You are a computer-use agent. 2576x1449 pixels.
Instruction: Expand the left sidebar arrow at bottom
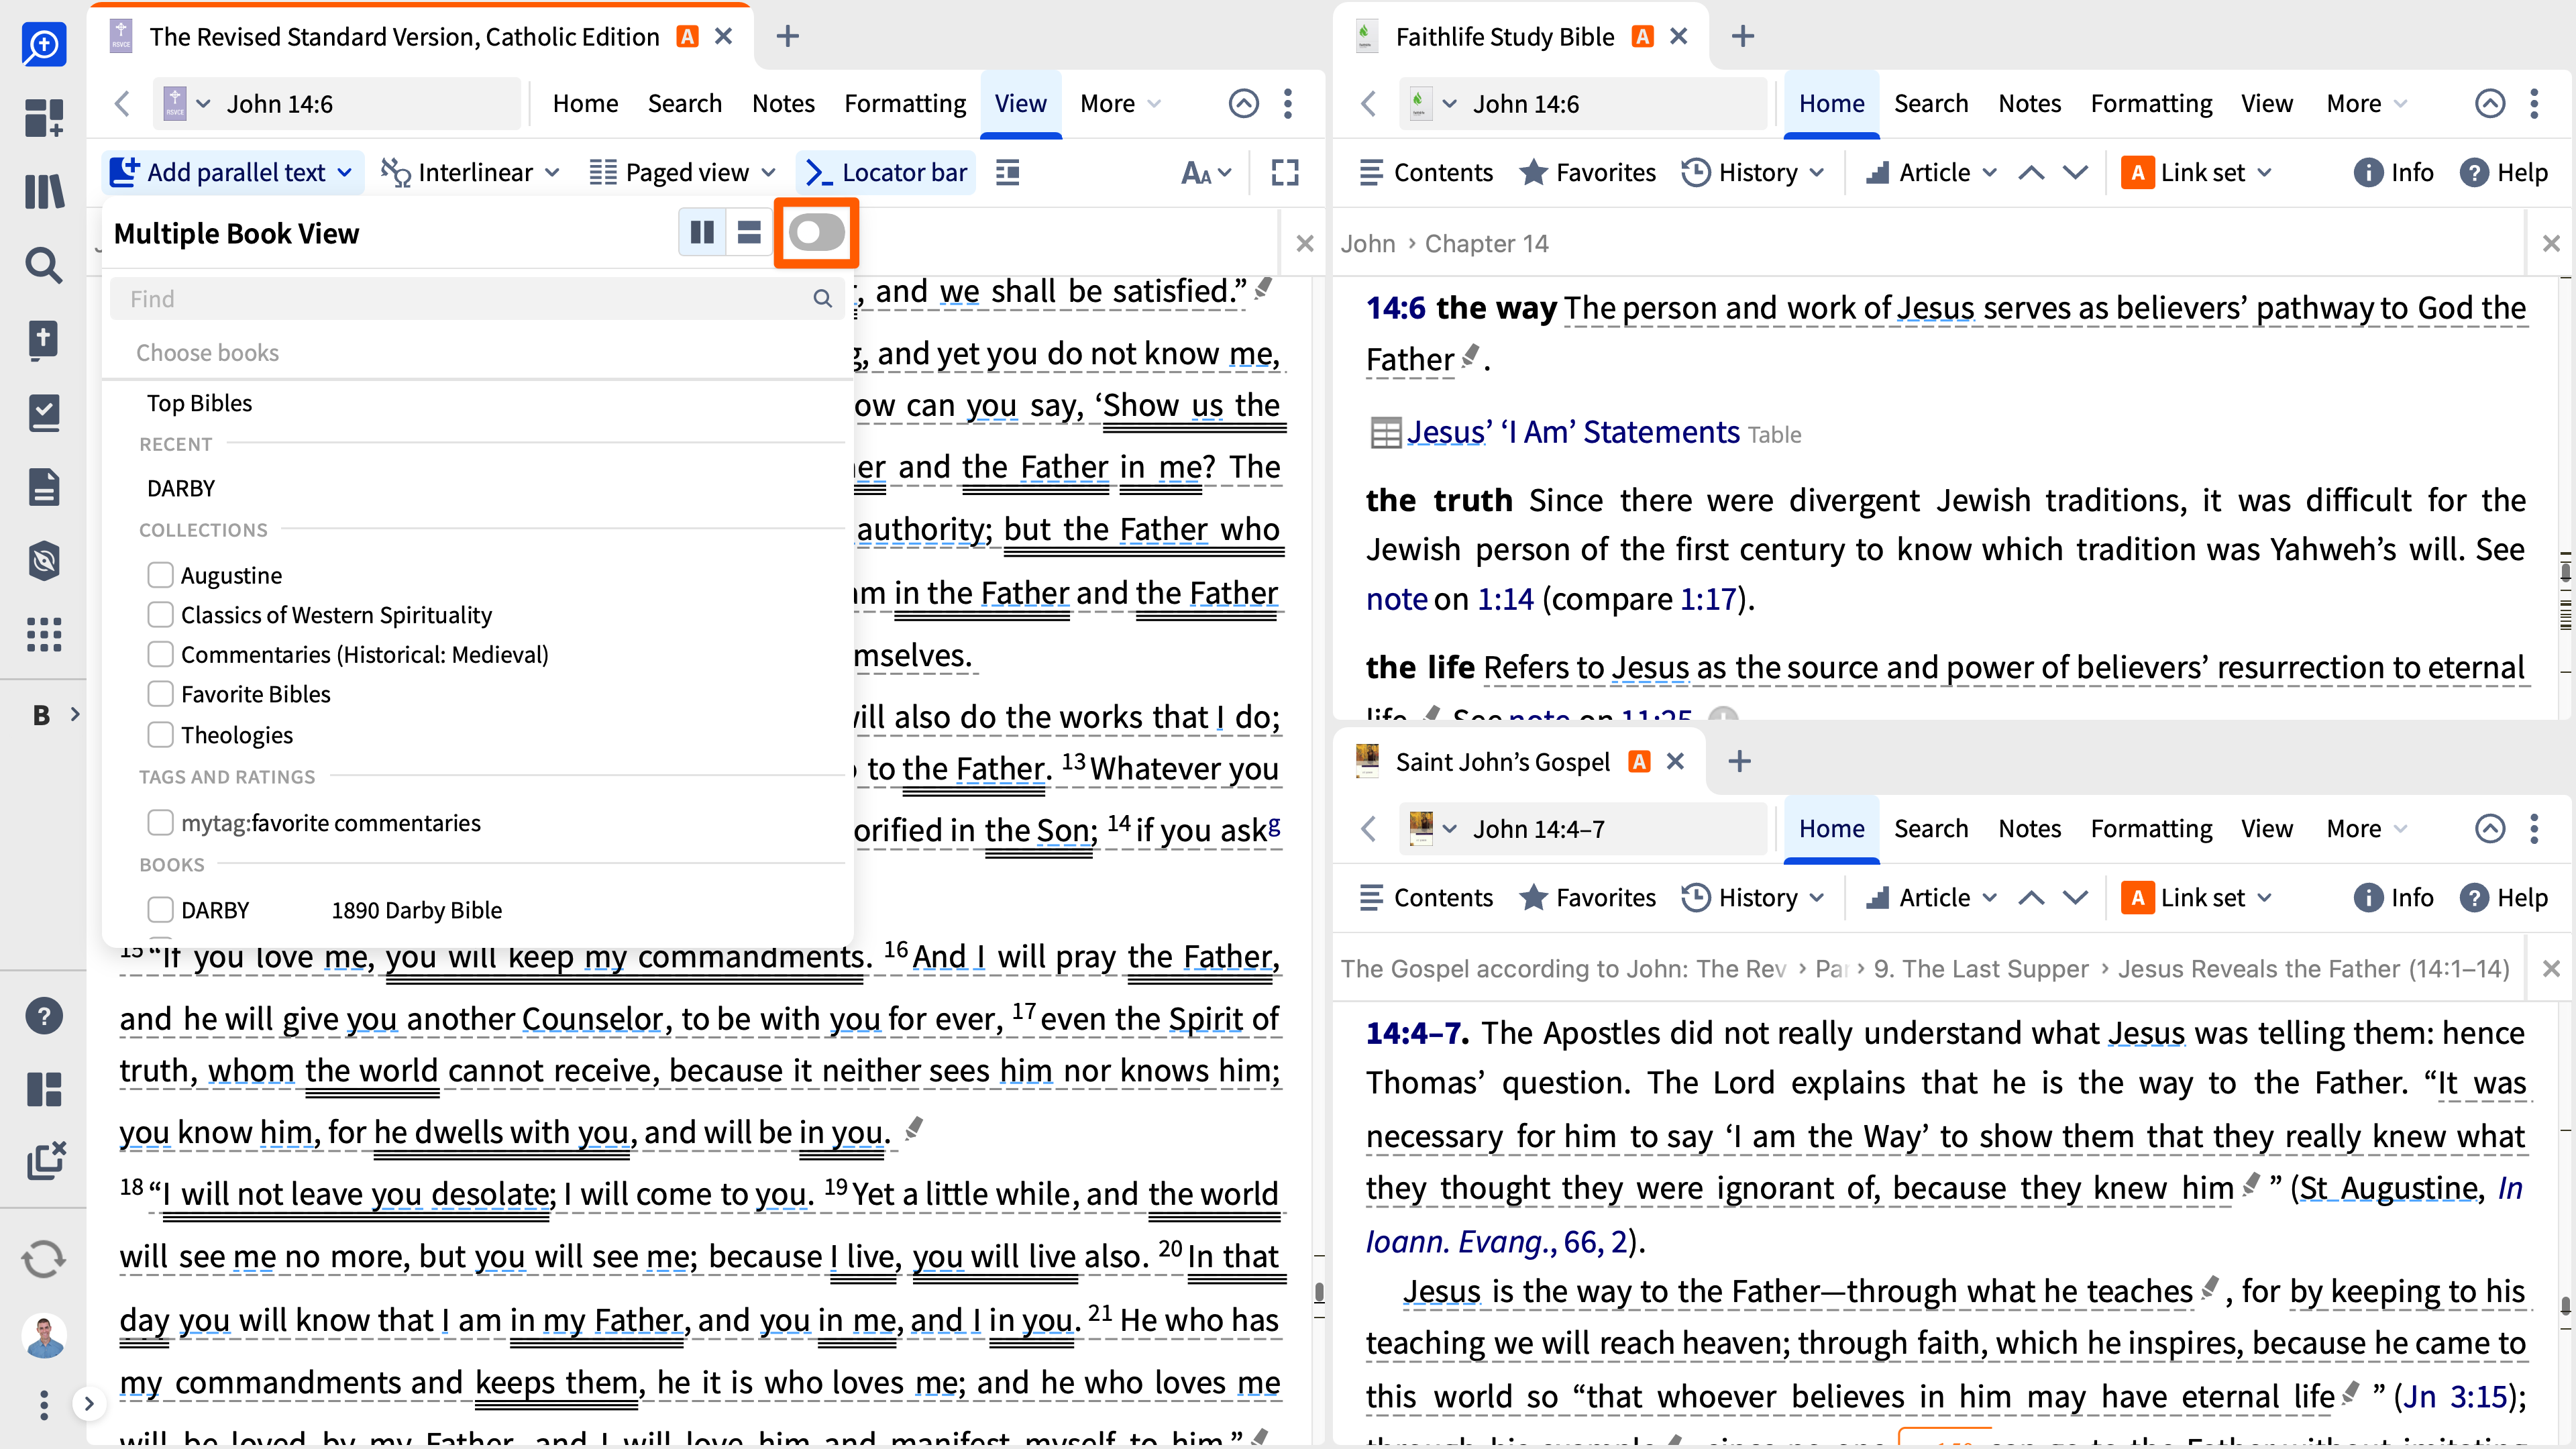pyautogui.click(x=89, y=1404)
